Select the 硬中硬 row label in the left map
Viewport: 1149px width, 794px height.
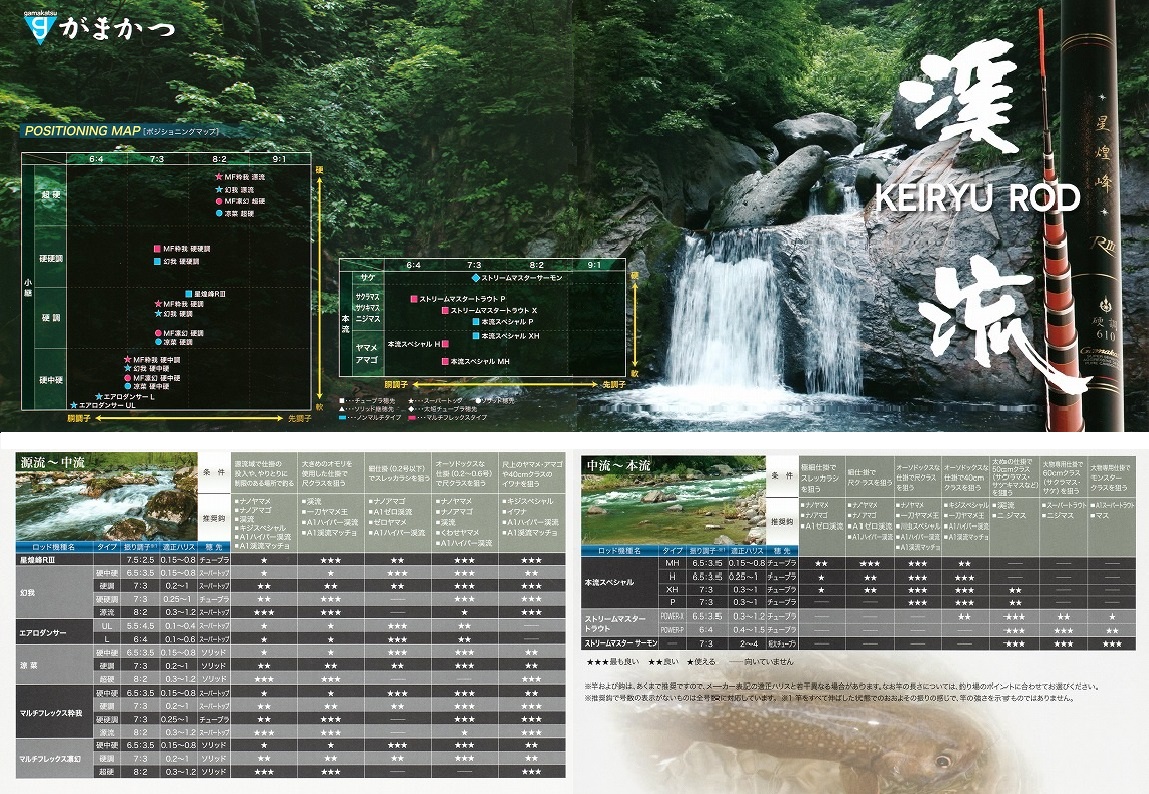coord(51,380)
